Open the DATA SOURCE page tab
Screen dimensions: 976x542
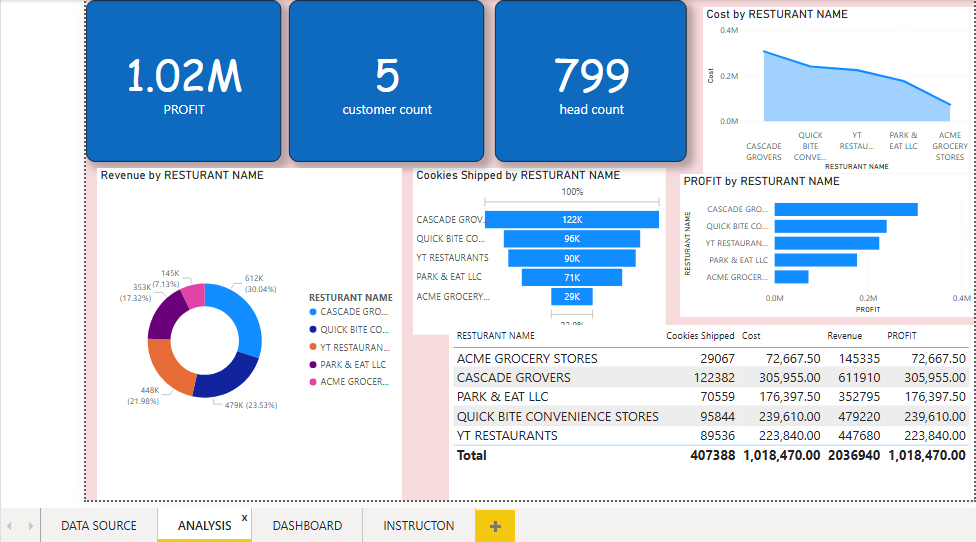click(98, 525)
